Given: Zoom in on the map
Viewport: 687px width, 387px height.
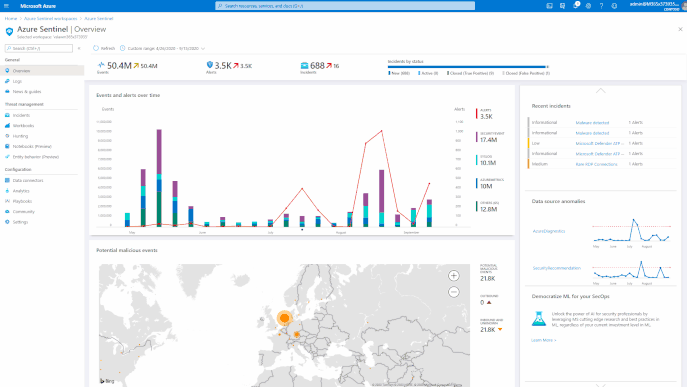Looking at the screenshot, I should (453, 276).
